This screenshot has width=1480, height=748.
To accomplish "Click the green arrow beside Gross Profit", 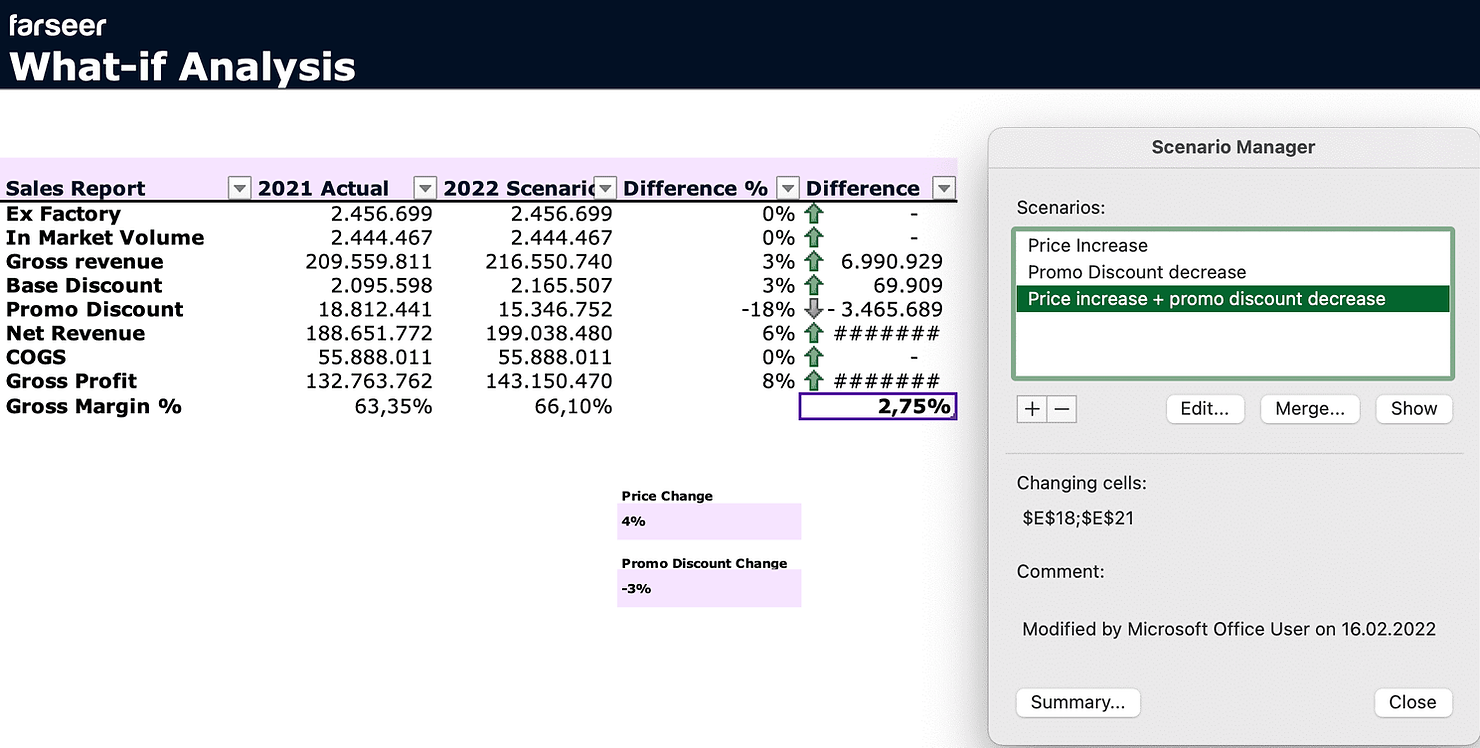I will 815,381.
